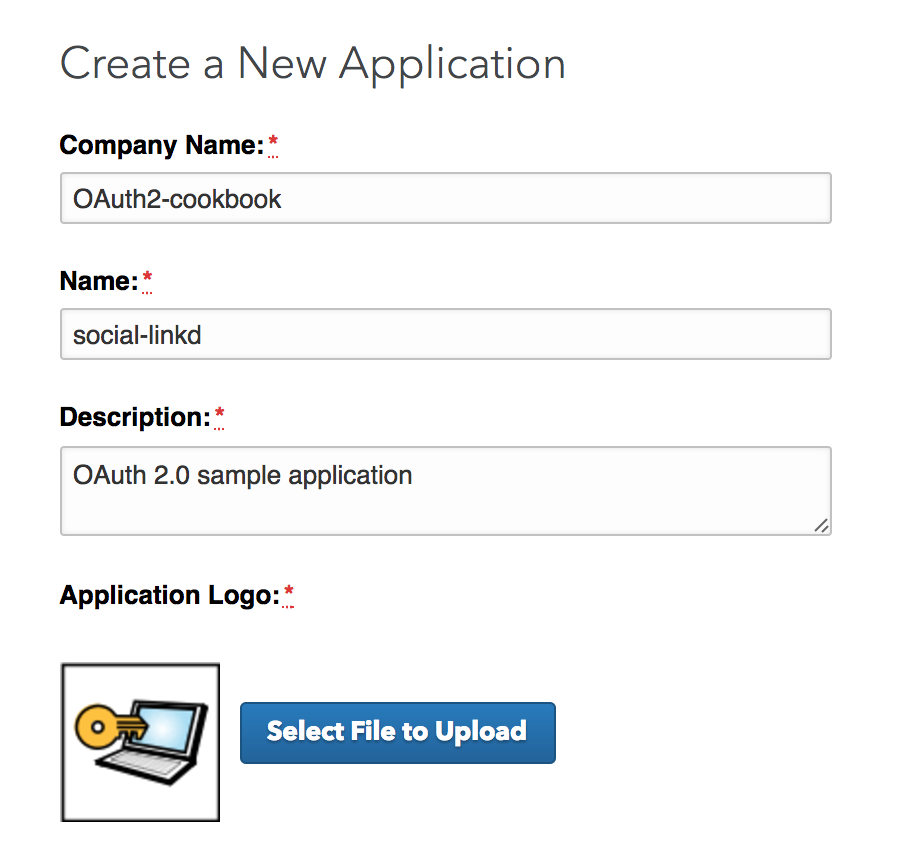Click the red asterisk beside Company Name
The height and width of the screenshot is (856, 906).
tap(273, 142)
